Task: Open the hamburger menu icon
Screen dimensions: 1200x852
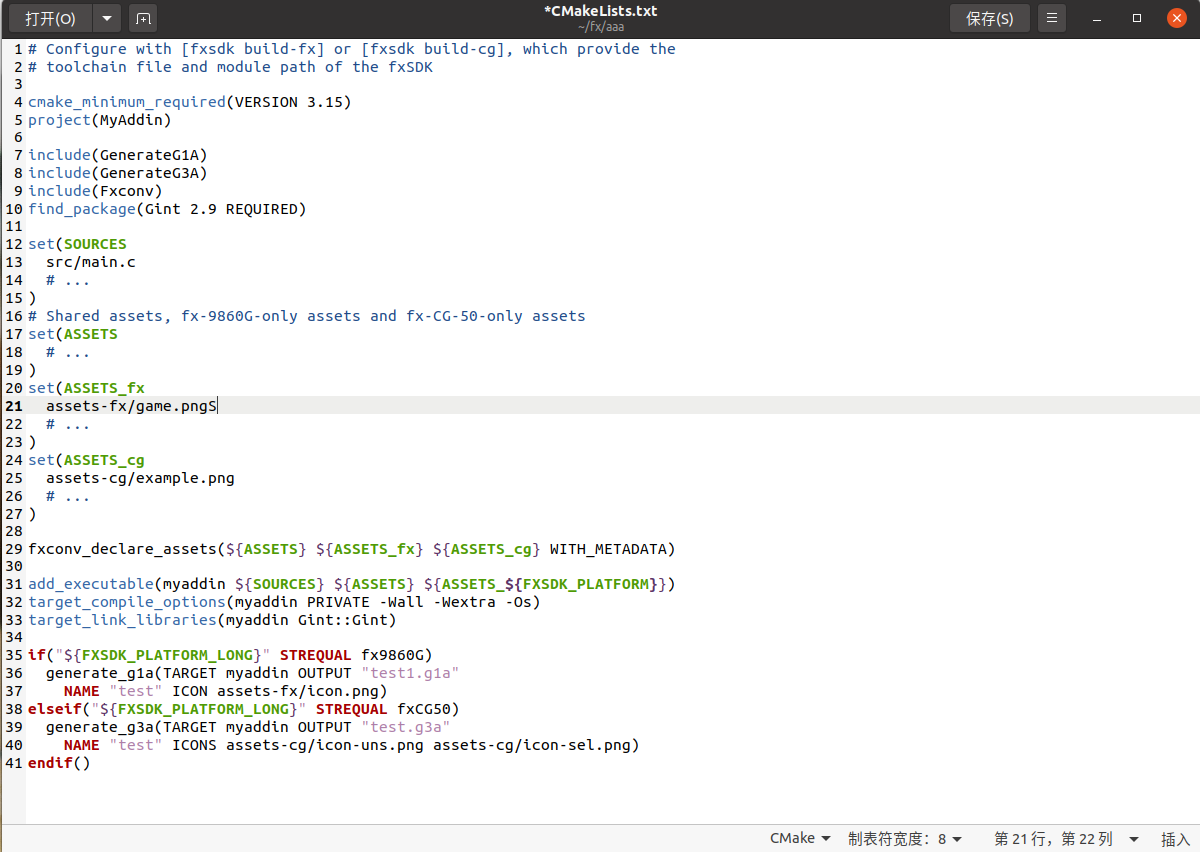Action: coord(1051,18)
